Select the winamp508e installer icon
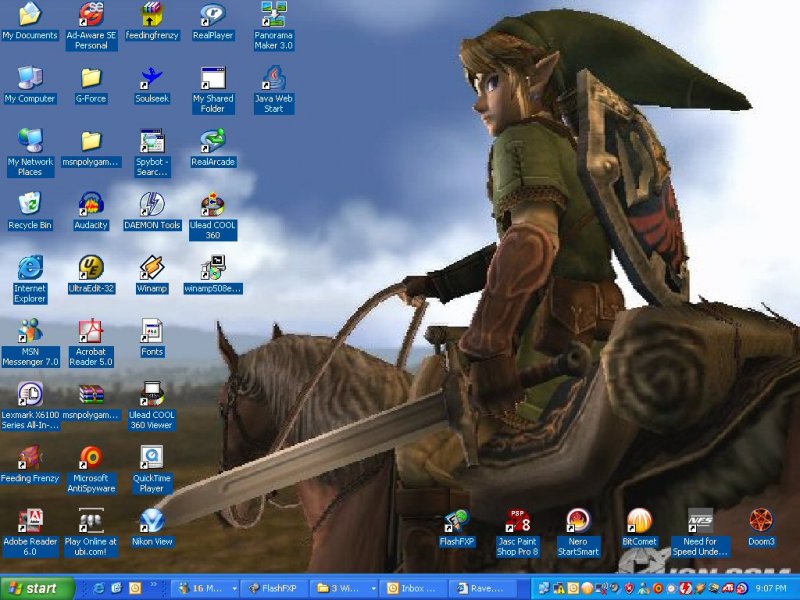This screenshot has height=600, width=800. coord(213,274)
